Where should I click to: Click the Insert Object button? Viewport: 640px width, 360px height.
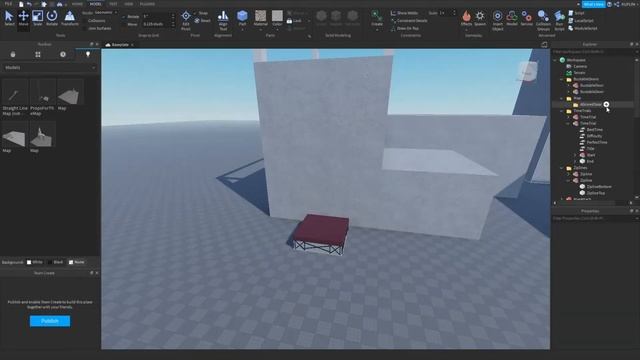pos(498,20)
